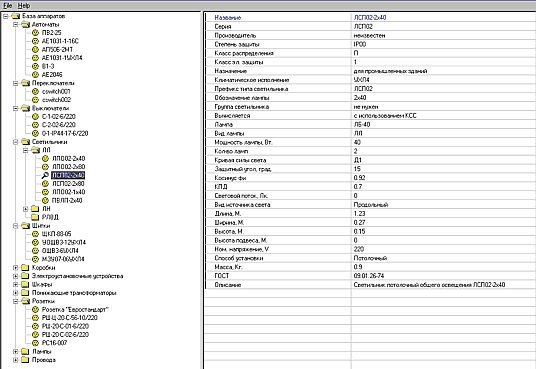Click the Название property value field
This screenshot has height=369, width=536.
pyautogui.click(x=443, y=17)
